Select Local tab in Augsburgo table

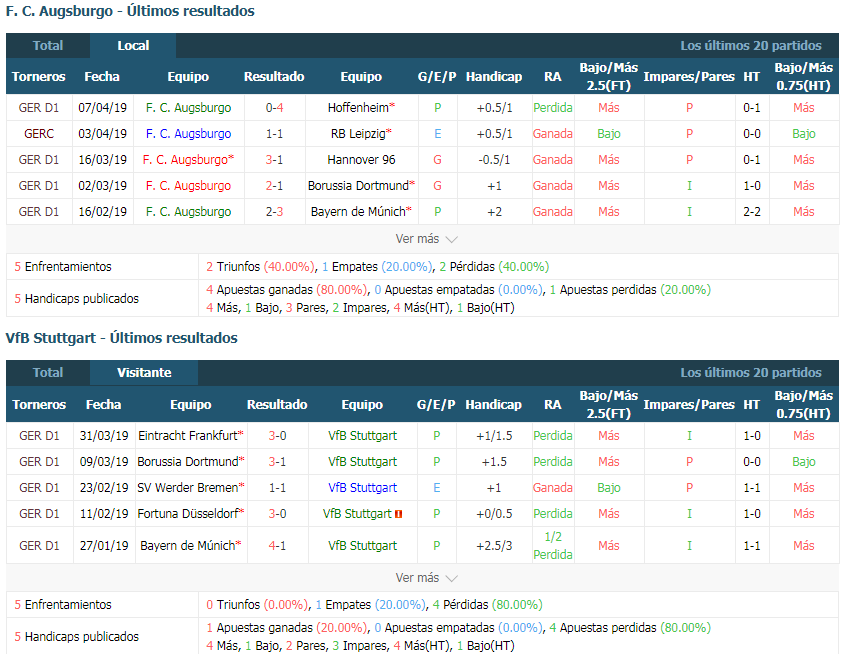[x=133, y=46]
